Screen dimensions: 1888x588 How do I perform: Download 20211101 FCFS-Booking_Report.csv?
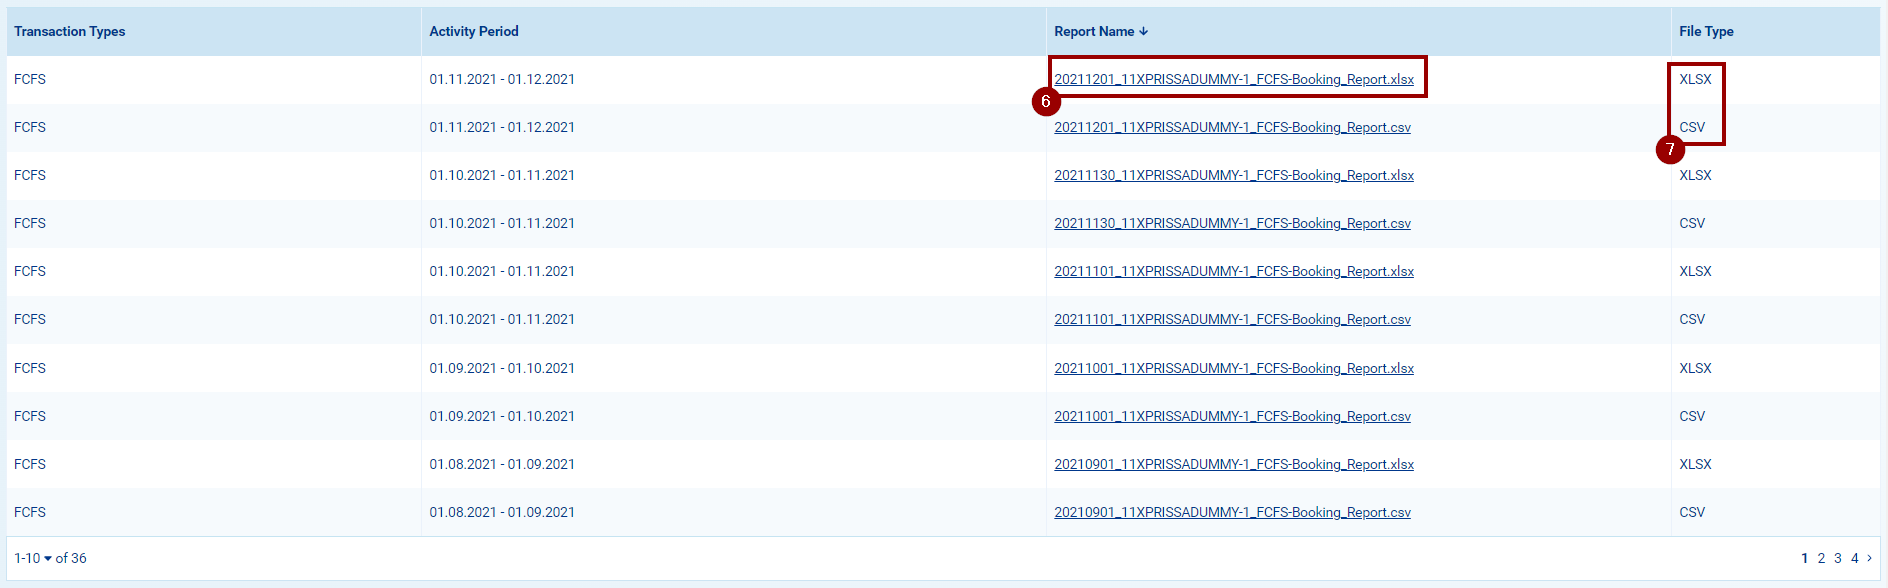click(x=1232, y=319)
